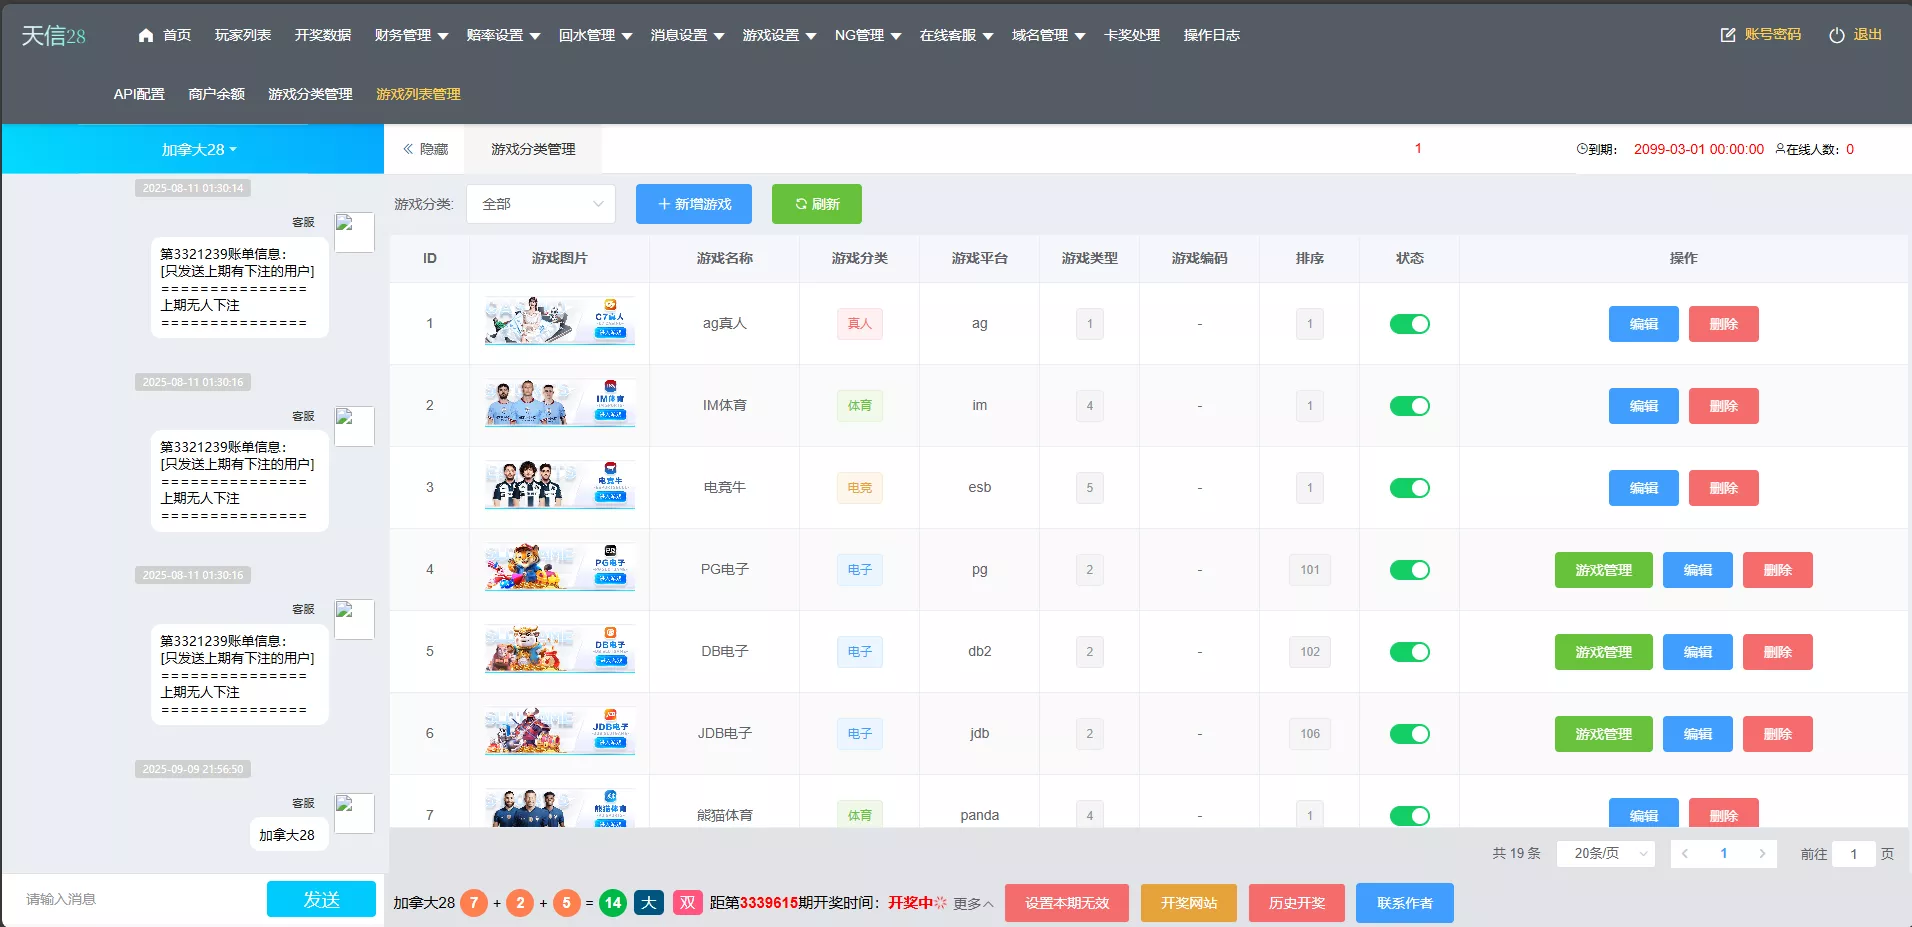This screenshot has height=927, width=1912.
Task: Click the plus icon in 新增游戏
Action: pos(664,204)
